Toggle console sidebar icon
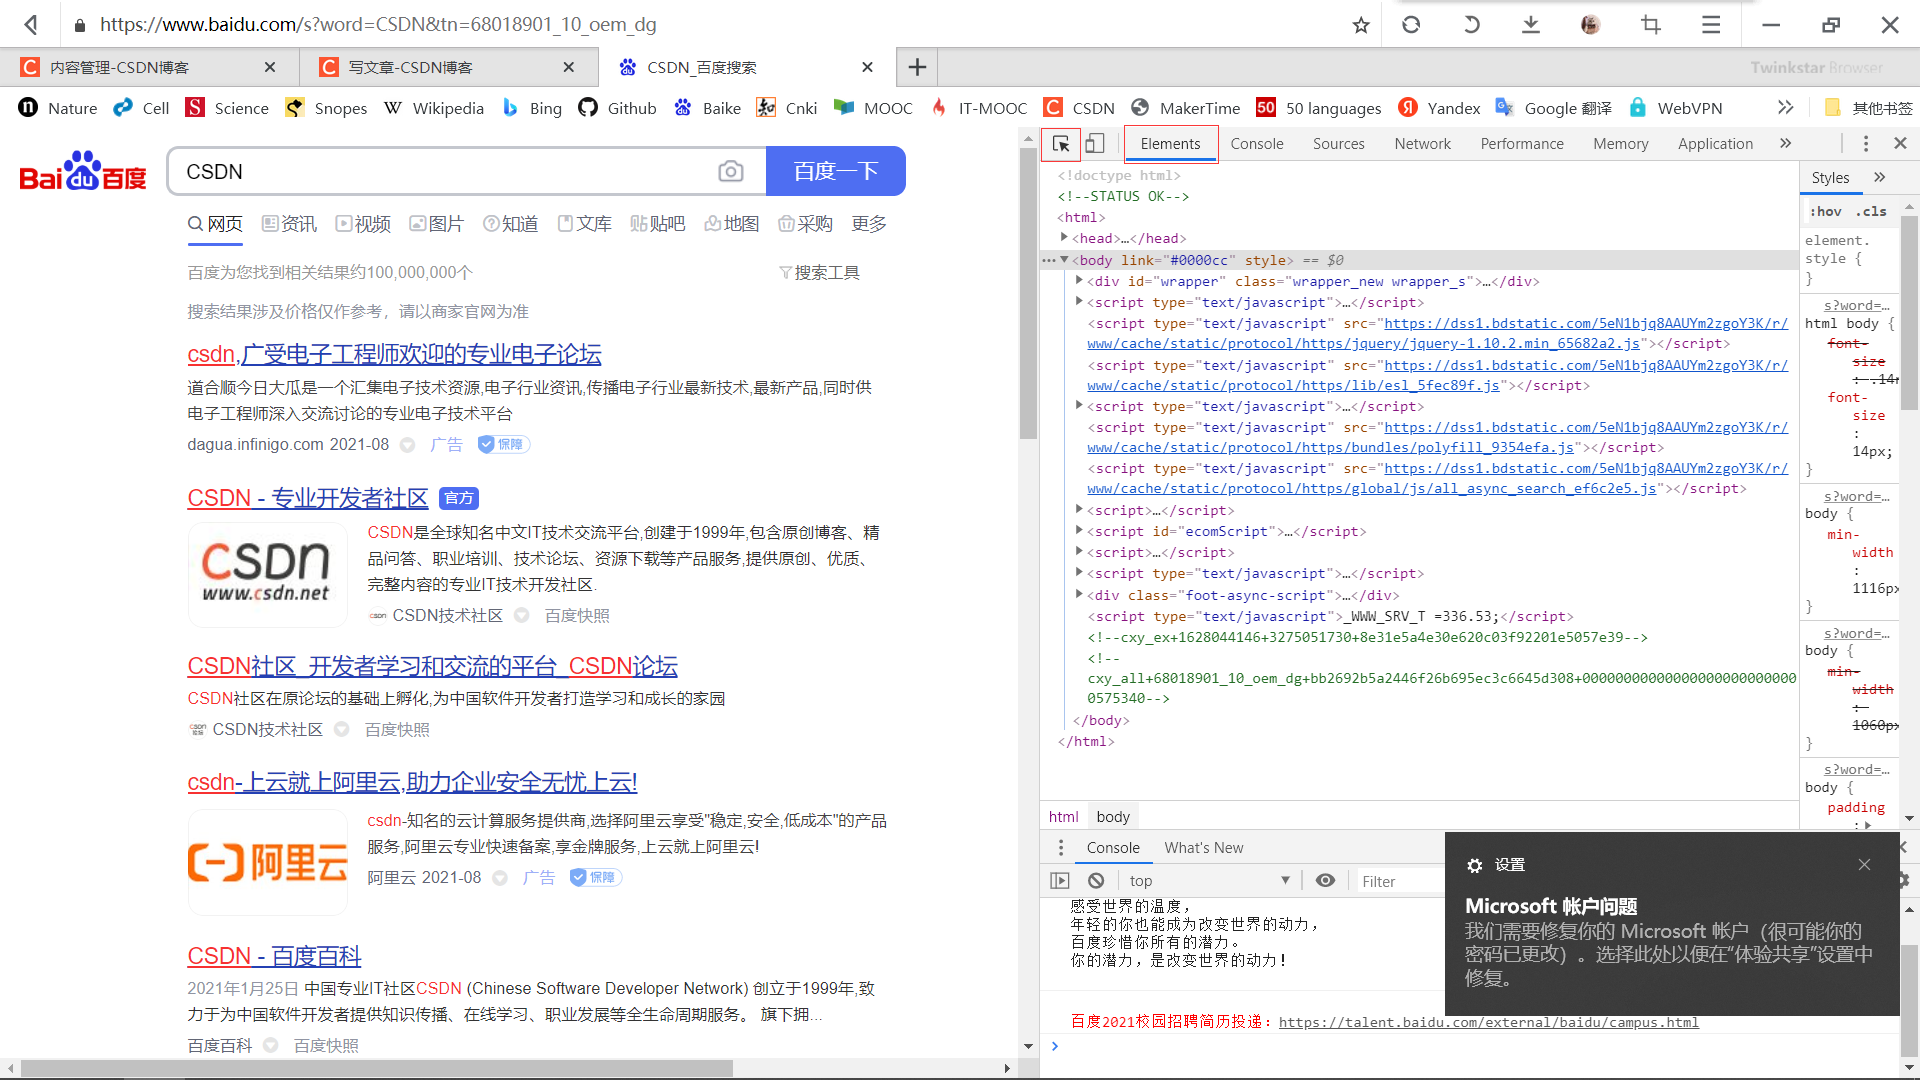 pyautogui.click(x=1060, y=881)
